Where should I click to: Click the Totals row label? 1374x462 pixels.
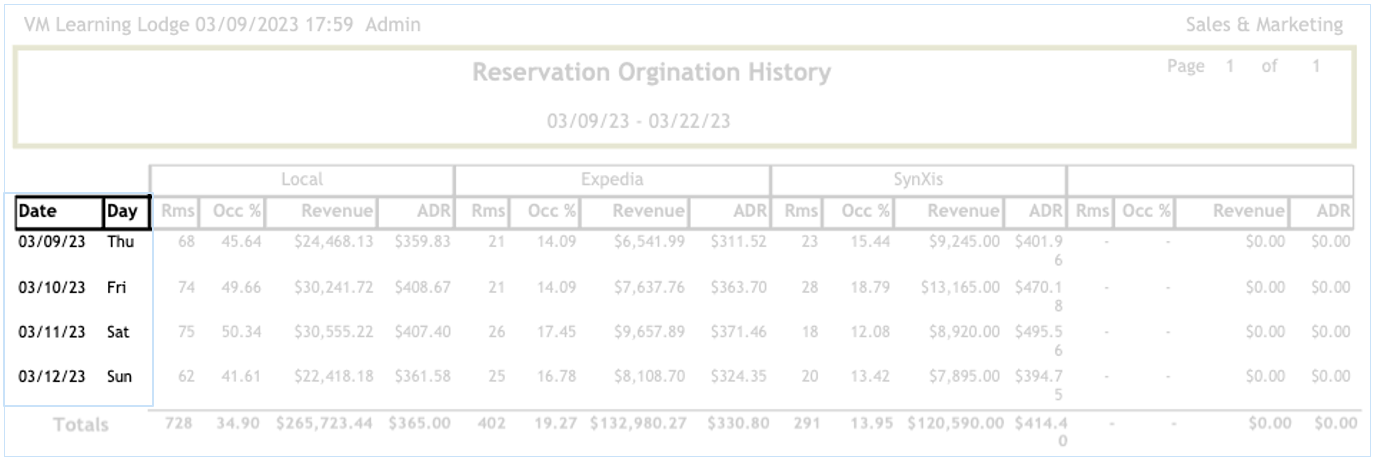pyautogui.click(x=81, y=424)
